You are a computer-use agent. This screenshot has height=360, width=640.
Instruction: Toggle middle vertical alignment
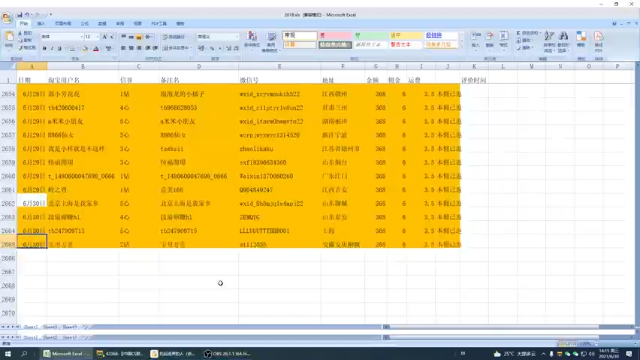[x=131, y=37]
